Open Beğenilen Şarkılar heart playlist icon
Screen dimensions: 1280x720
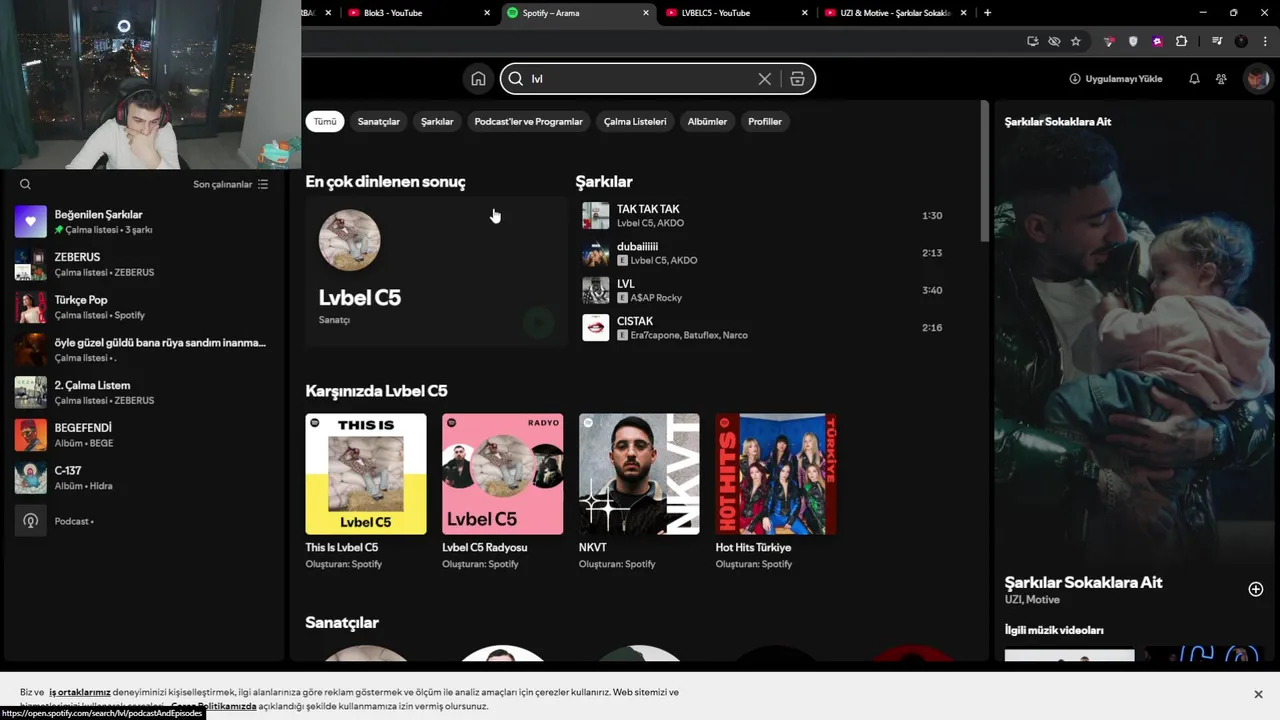[x=31, y=222]
